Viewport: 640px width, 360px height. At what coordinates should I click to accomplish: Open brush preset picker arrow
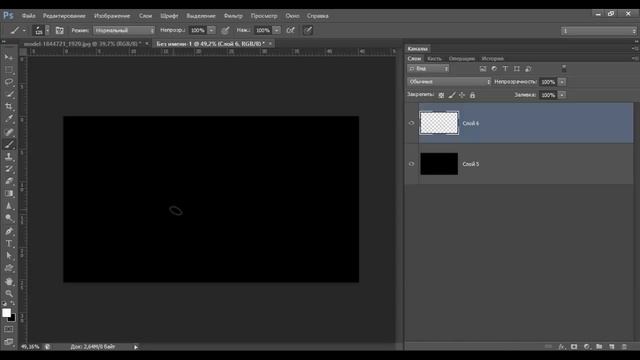(48, 30)
